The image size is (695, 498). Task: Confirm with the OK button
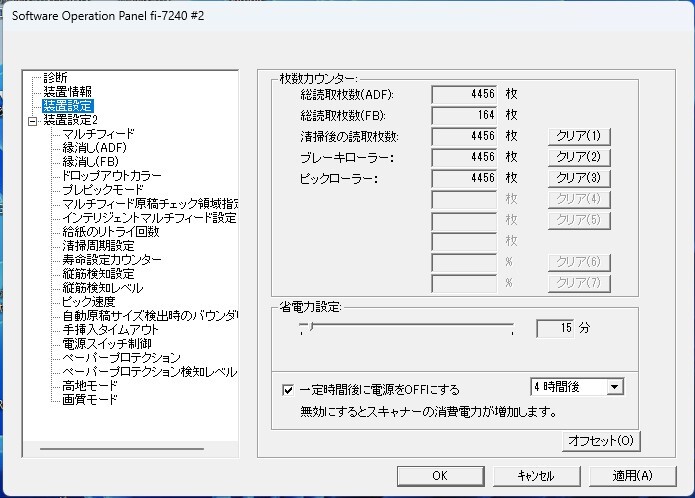(440, 476)
